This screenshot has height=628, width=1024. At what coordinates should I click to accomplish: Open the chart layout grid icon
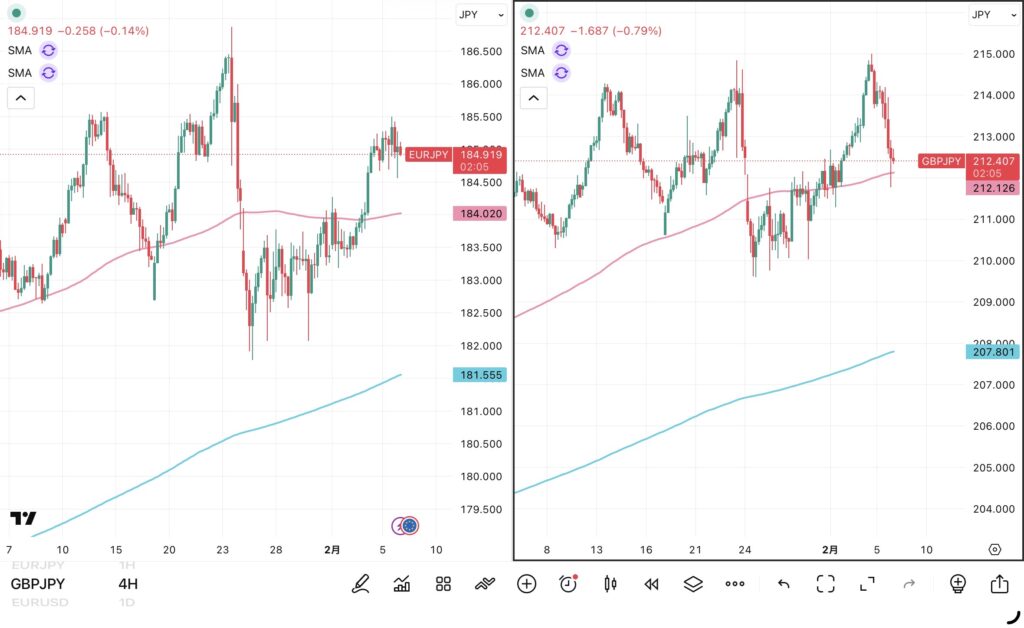[444, 584]
